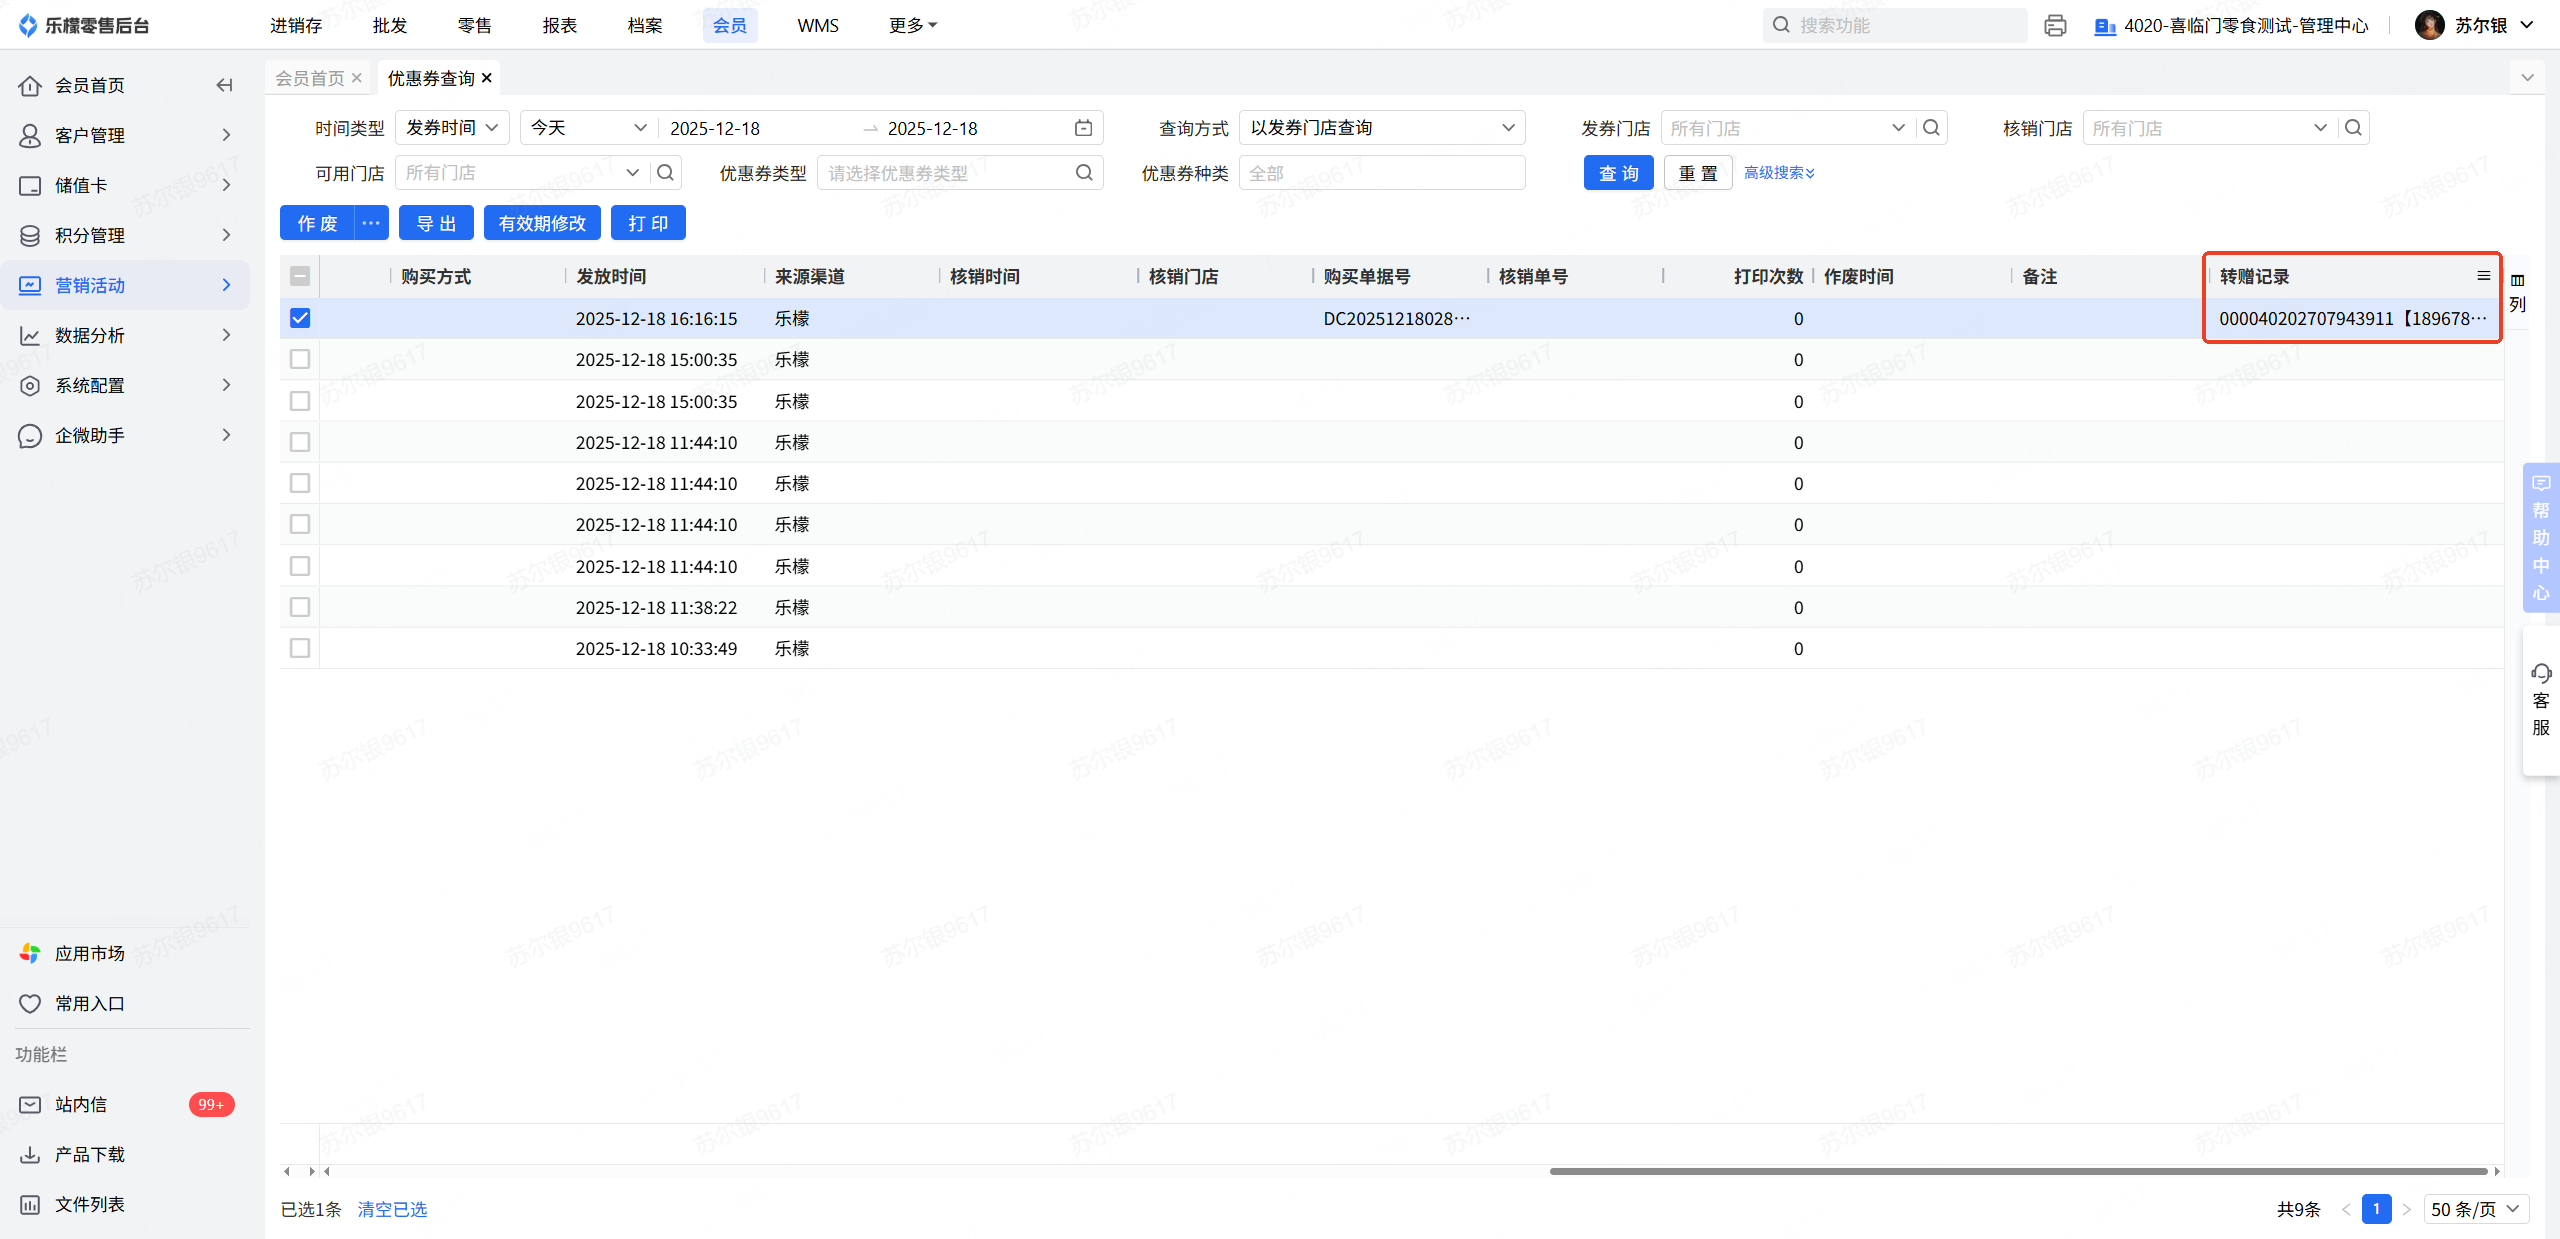Click the search icon beside 核销门店

2353,128
